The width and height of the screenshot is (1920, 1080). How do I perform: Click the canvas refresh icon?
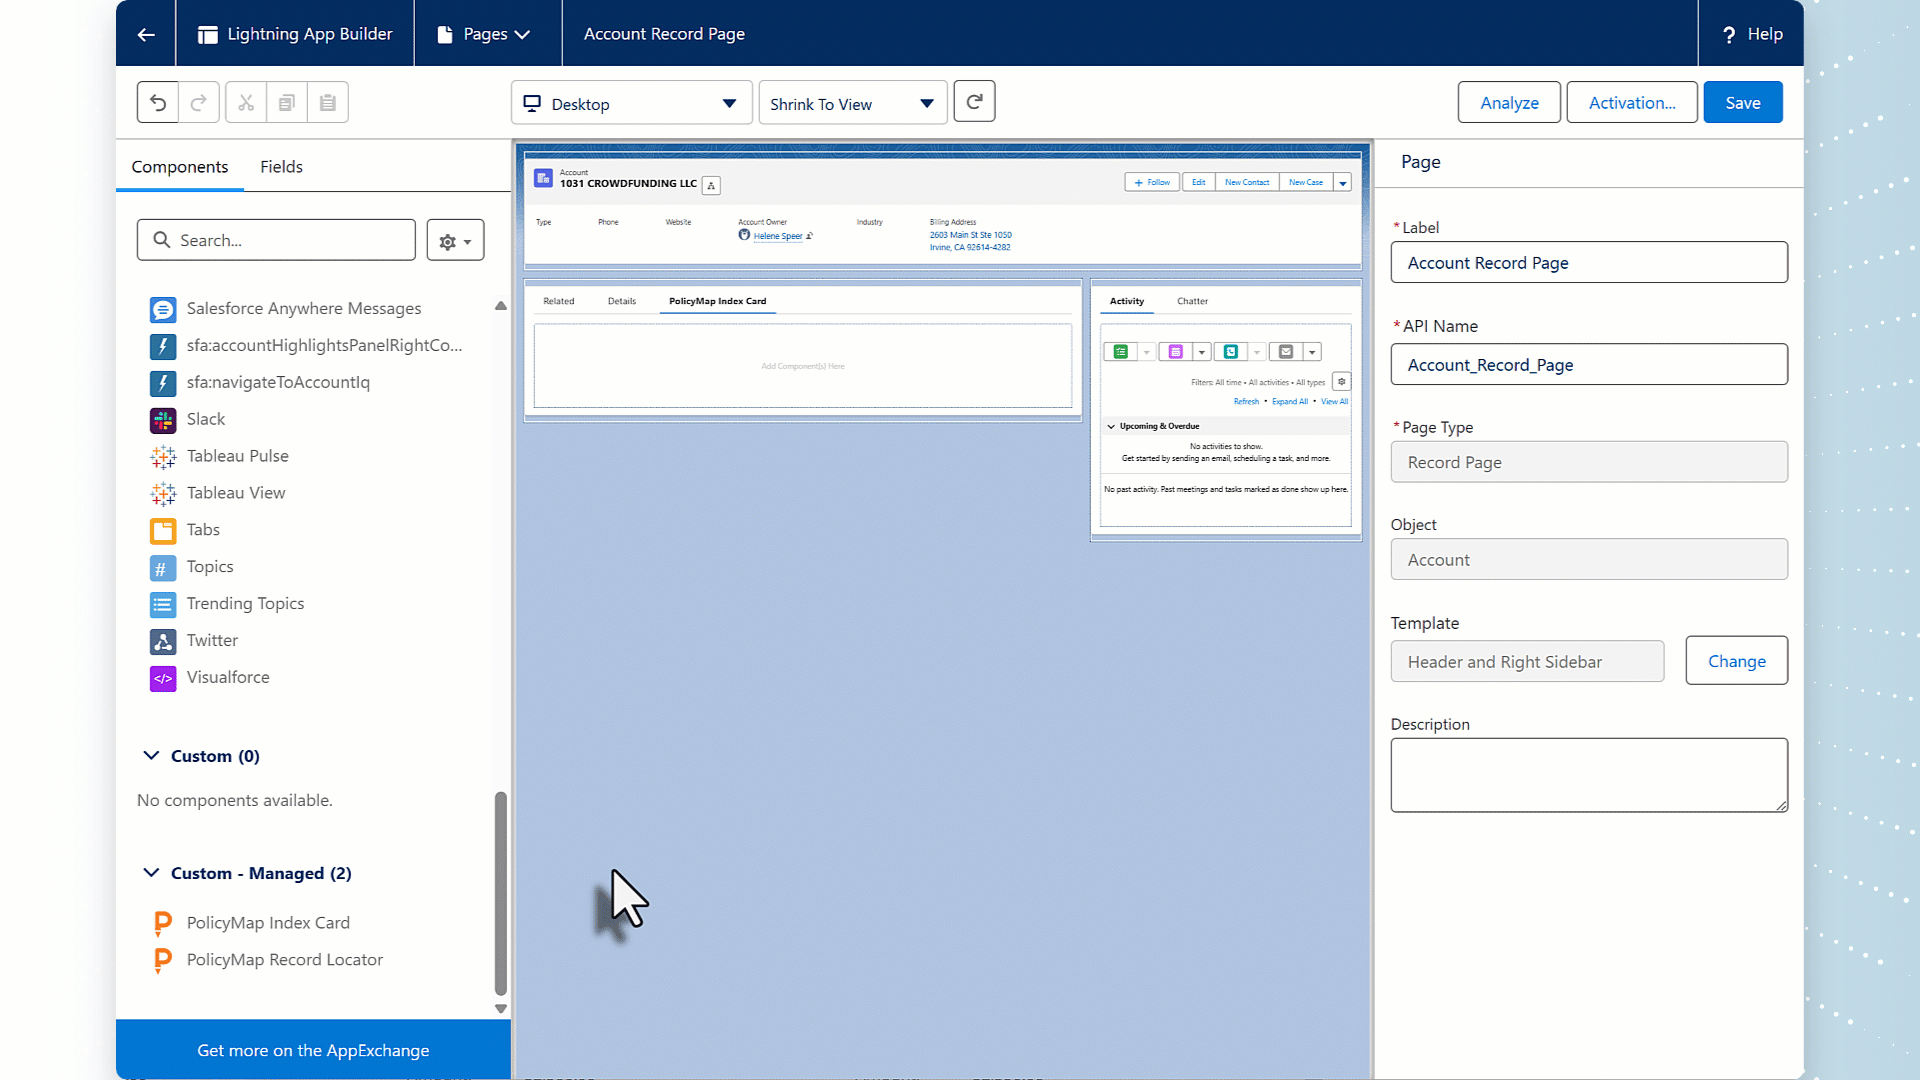point(974,102)
